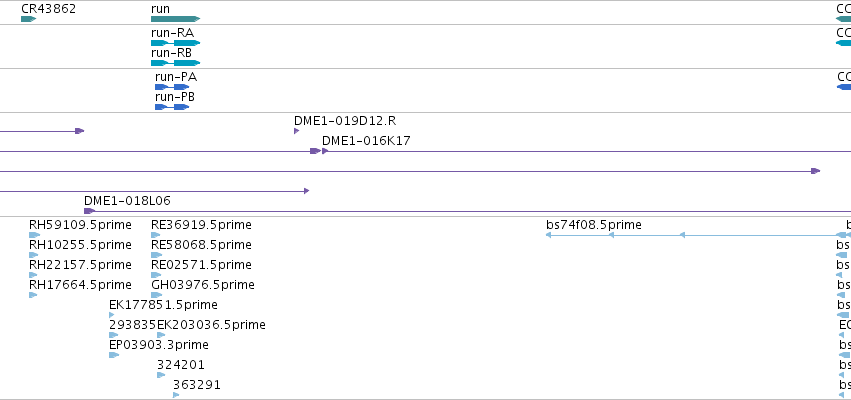Select the run-RB transcript glyph
Viewport: 851px width, 400px height.
click(175, 63)
